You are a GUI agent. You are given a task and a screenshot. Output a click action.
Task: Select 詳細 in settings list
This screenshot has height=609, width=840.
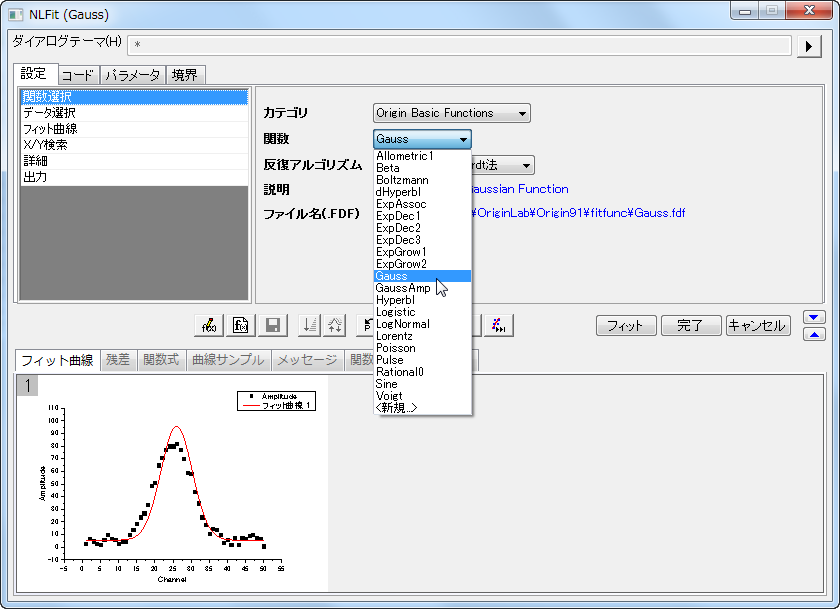pos(134,161)
